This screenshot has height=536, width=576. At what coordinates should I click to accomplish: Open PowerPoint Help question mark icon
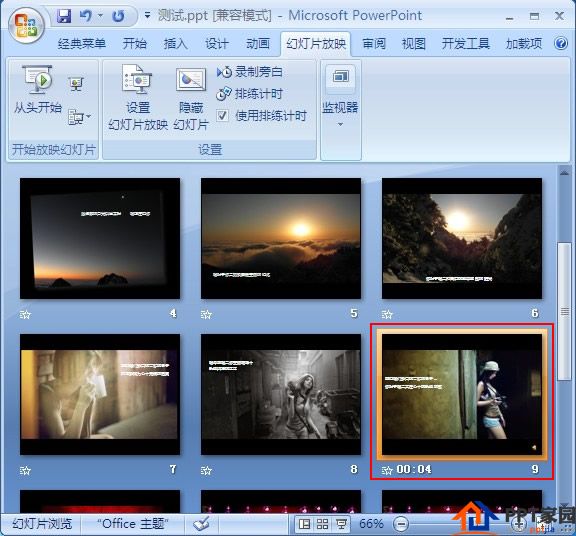[561, 43]
